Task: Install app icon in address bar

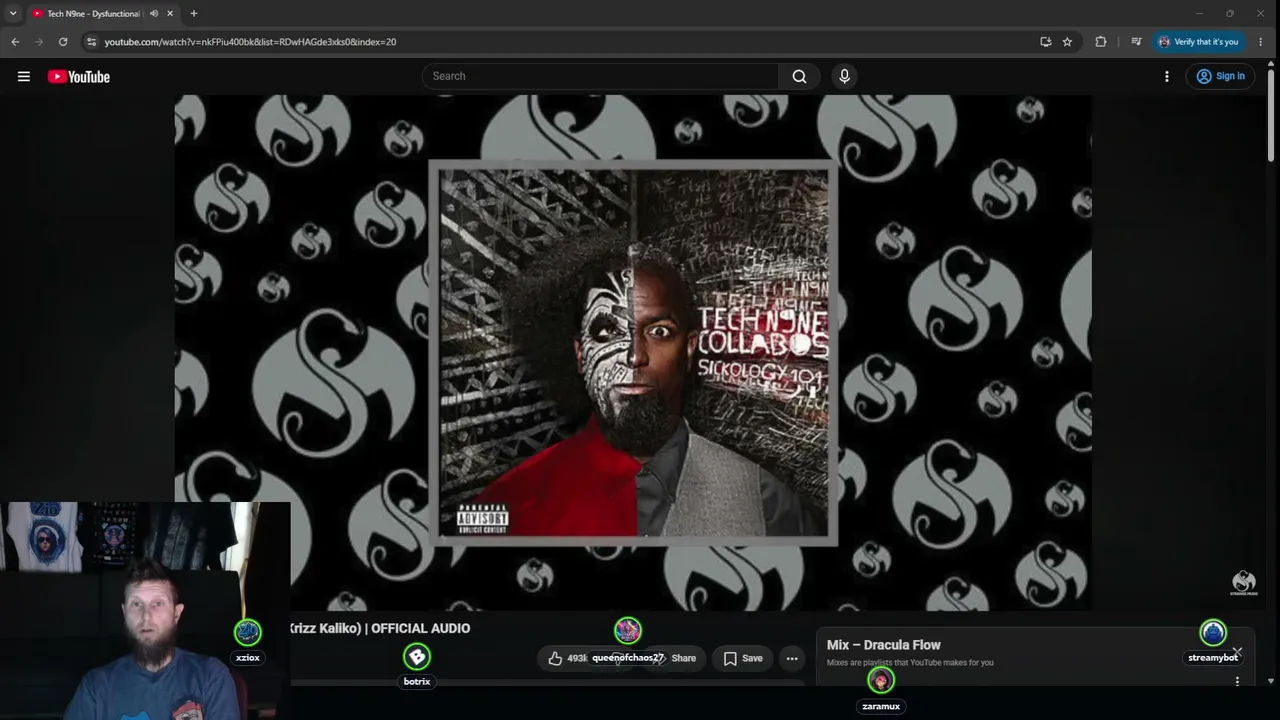Action: (x=1045, y=42)
